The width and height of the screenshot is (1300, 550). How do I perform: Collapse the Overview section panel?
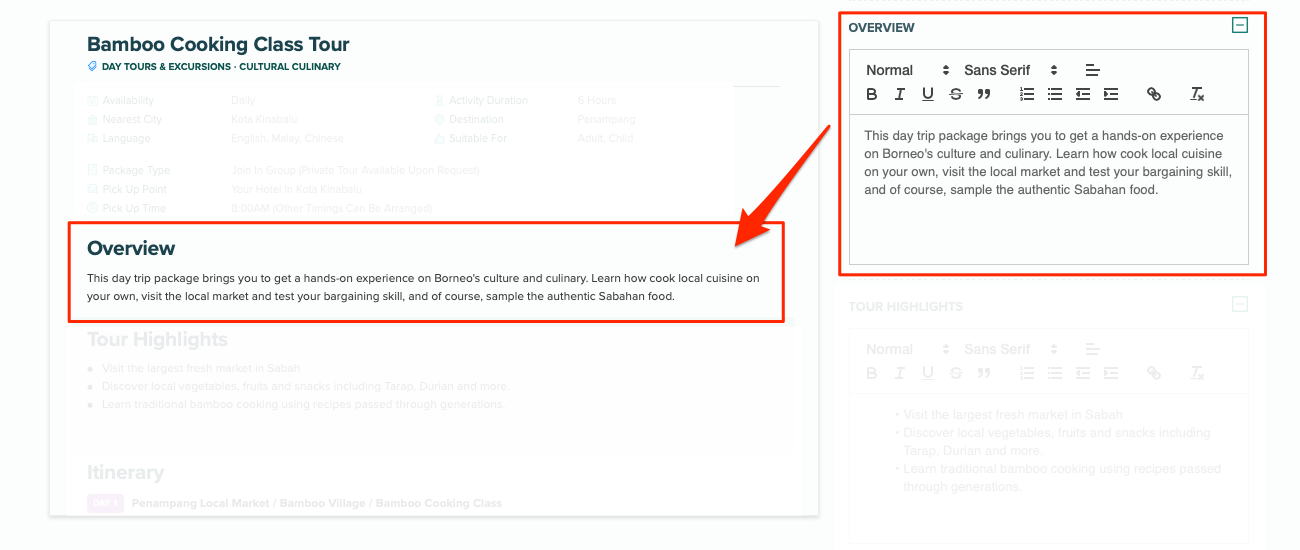point(1240,26)
